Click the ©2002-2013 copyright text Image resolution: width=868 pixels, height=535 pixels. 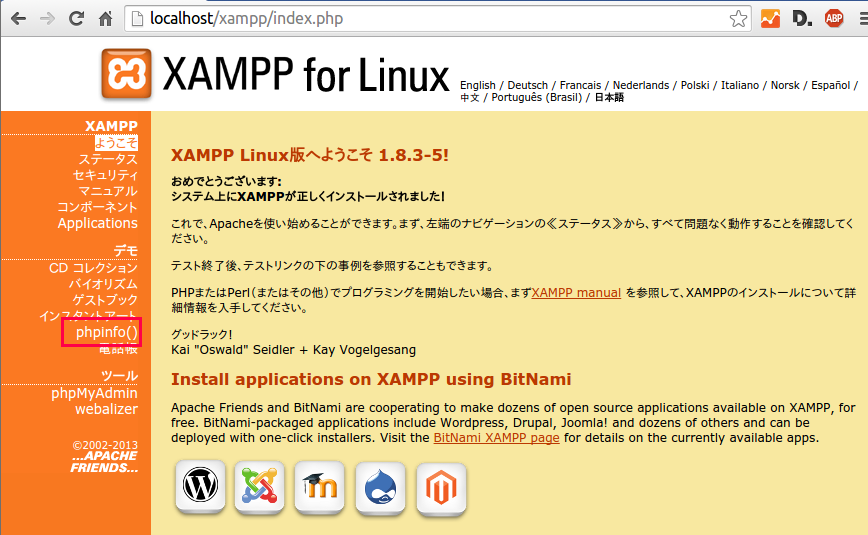105,445
